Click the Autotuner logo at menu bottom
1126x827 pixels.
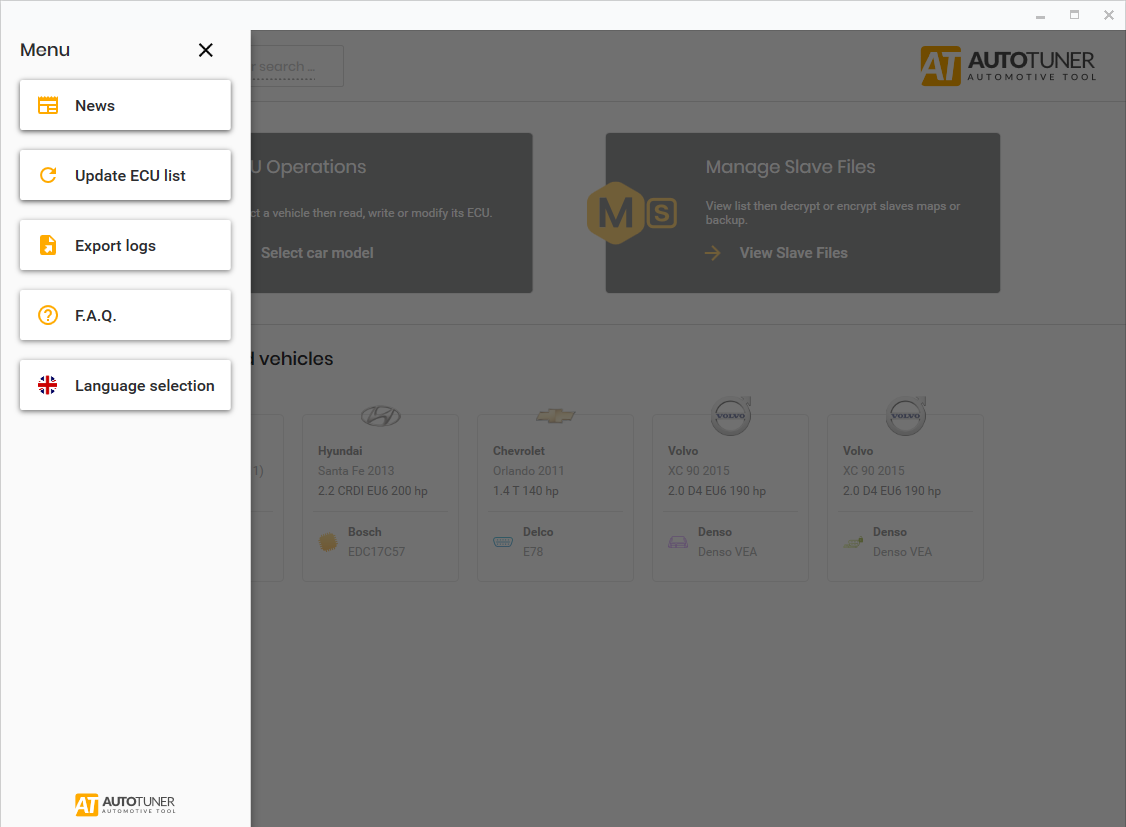pyautogui.click(x=125, y=804)
